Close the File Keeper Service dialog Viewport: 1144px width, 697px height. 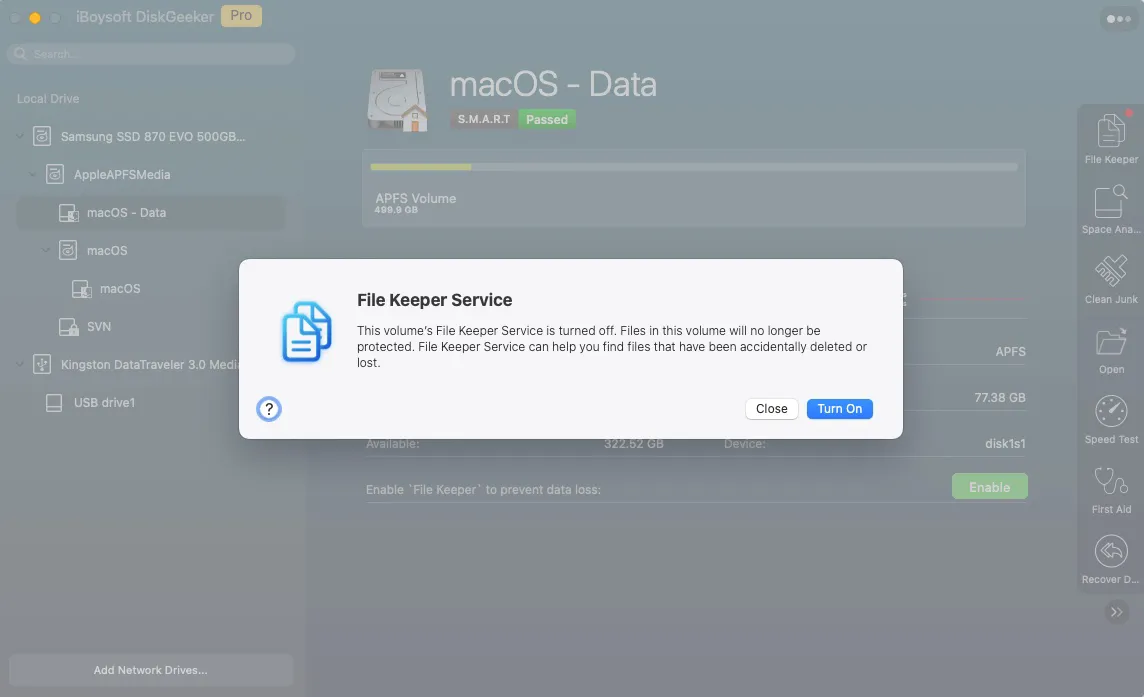coord(771,409)
